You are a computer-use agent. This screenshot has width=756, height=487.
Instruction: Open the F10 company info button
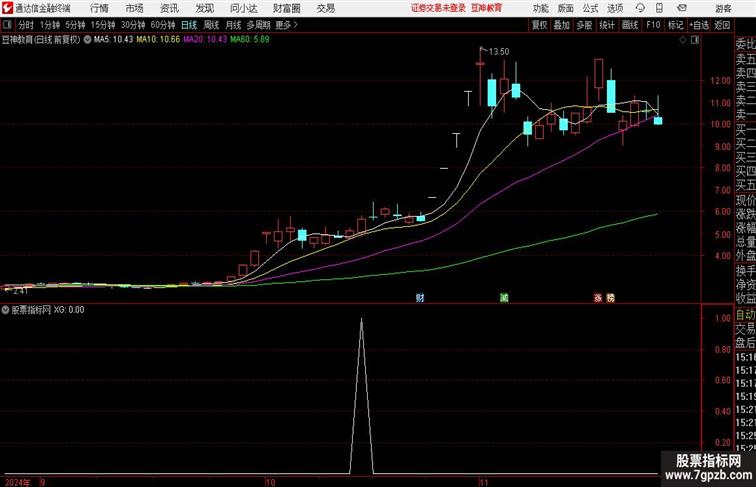point(653,25)
